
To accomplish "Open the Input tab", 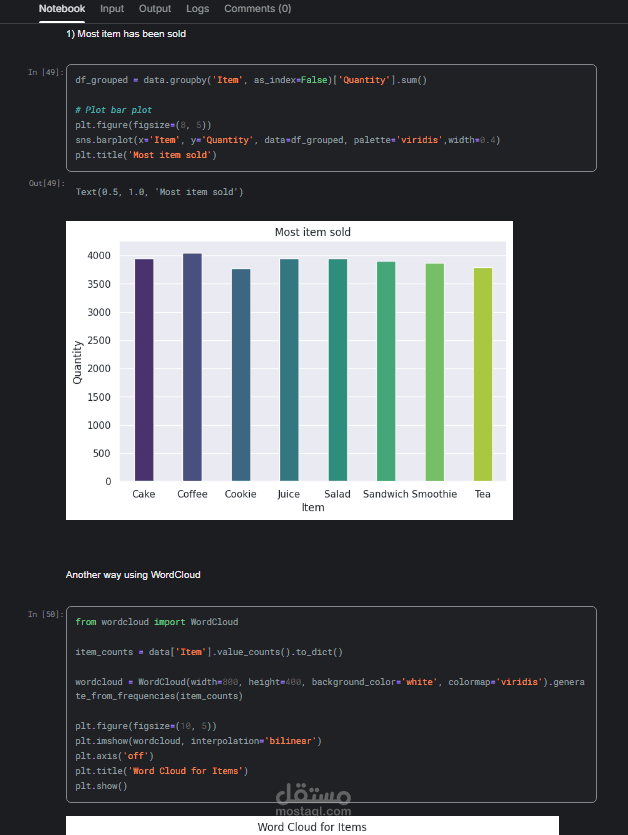I will tap(112, 9).
